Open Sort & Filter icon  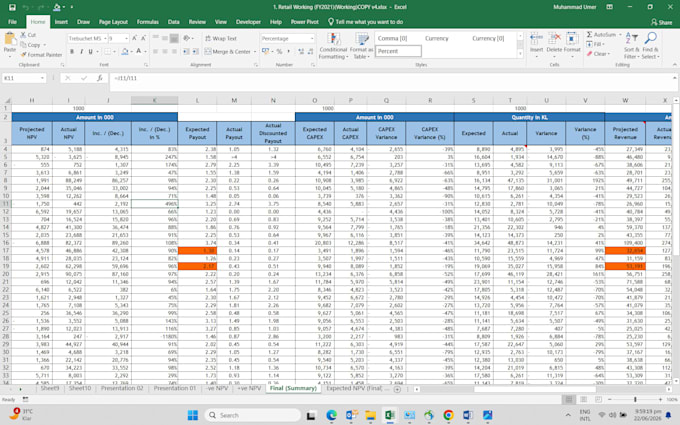pyautogui.click(x=631, y=39)
